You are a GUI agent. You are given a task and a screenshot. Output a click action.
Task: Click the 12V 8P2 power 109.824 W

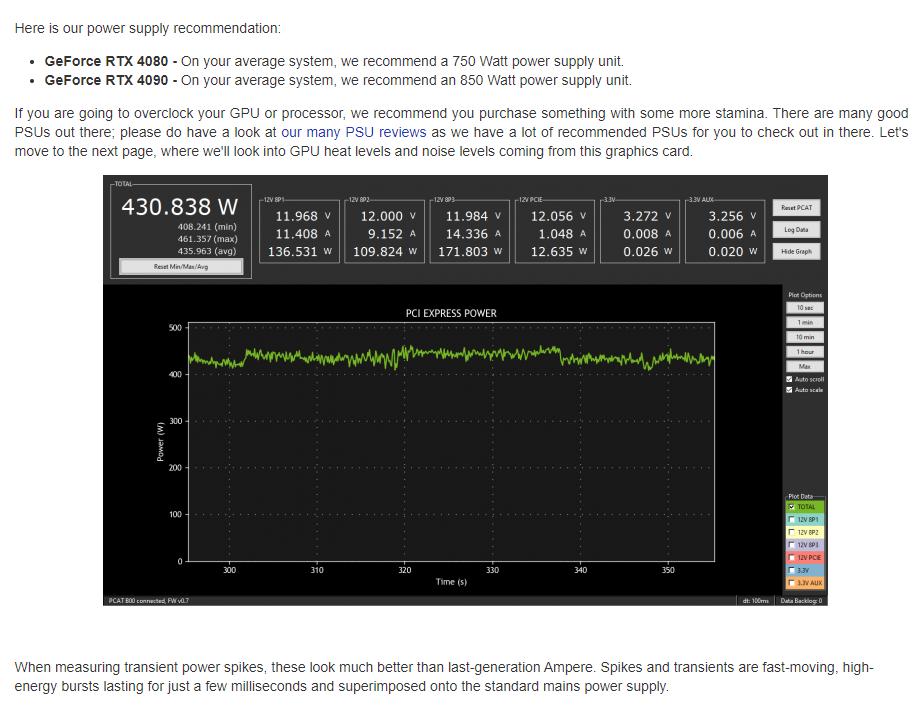pos(384,252)
